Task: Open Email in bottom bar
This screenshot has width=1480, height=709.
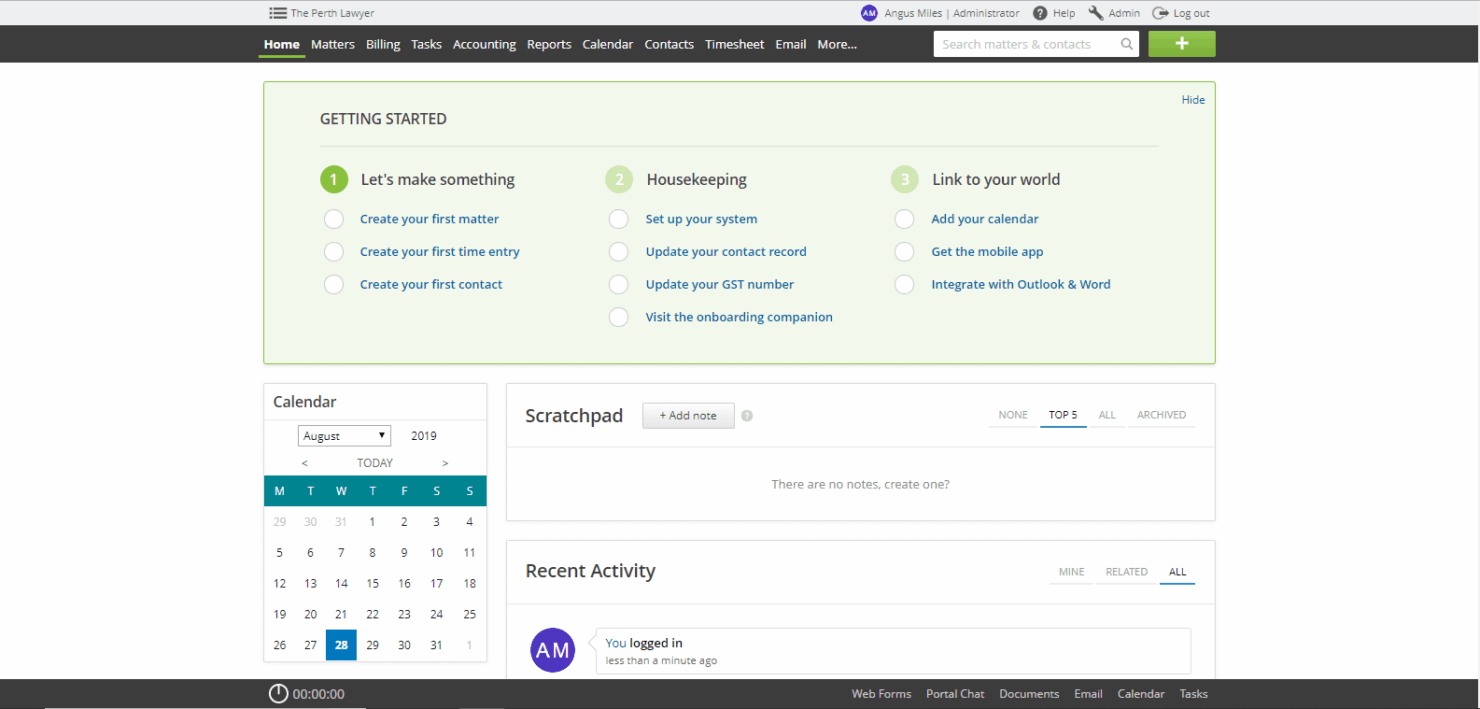Action: (1088, 694)
